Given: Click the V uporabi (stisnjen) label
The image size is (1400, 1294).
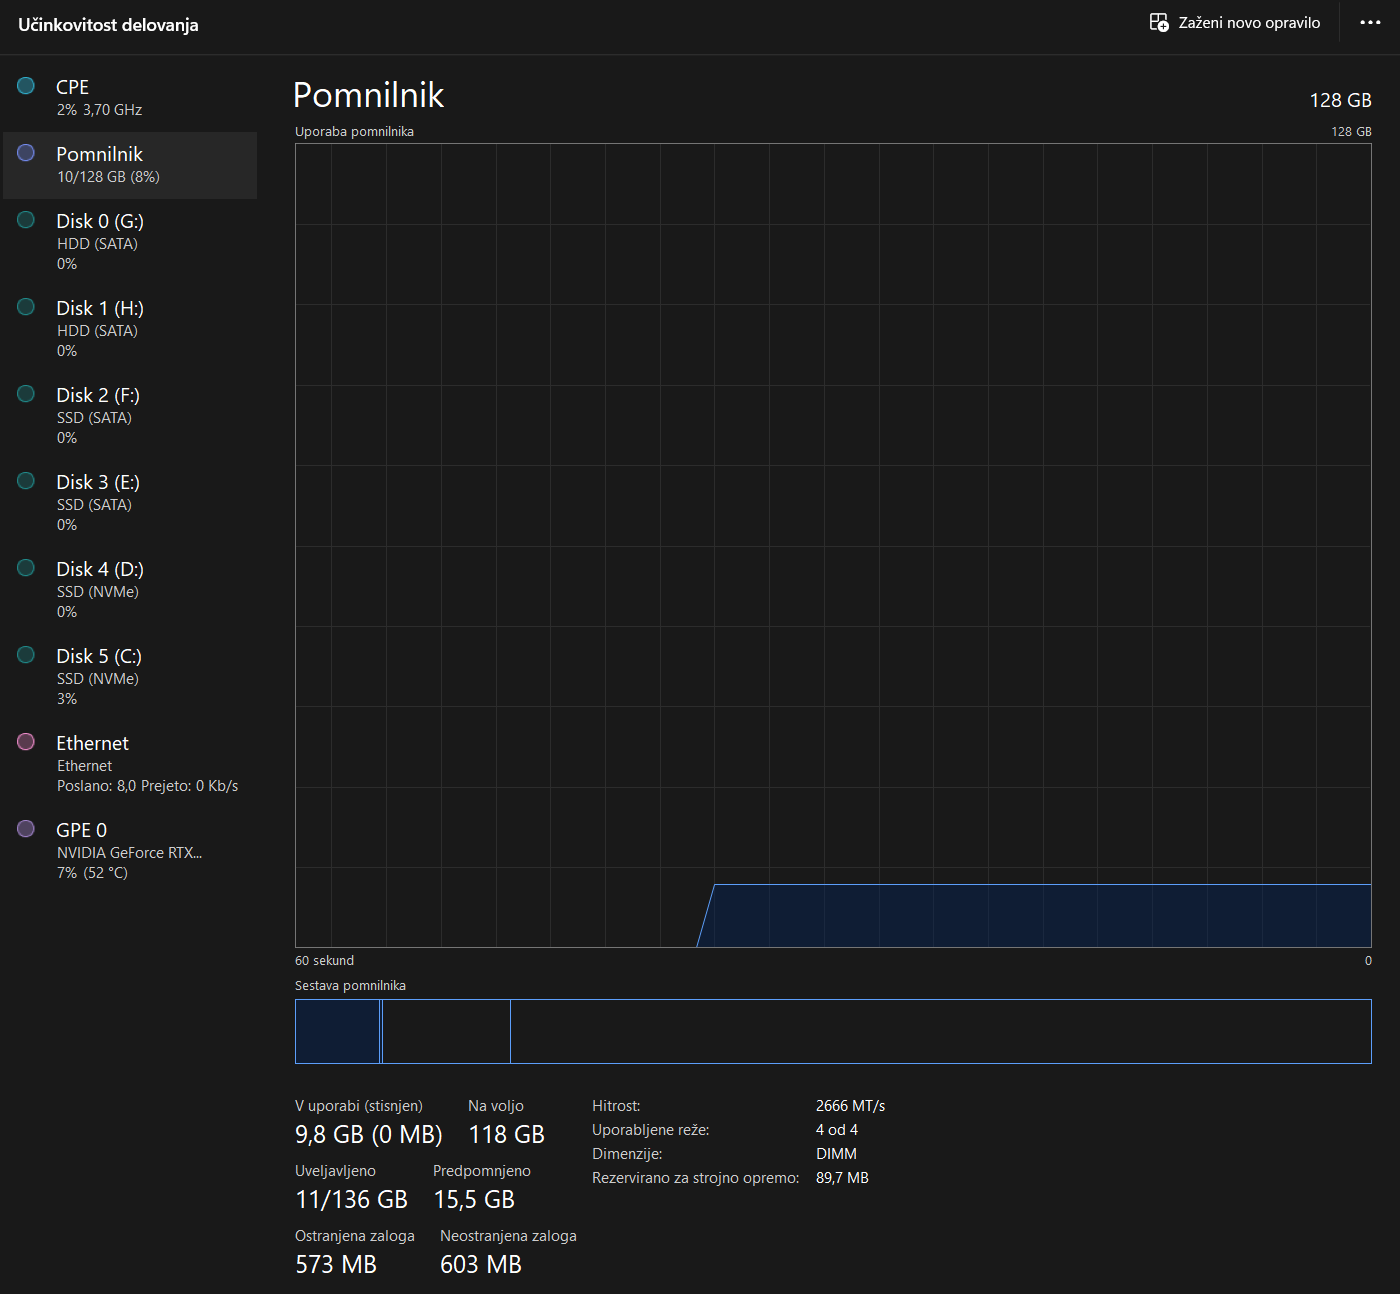Looking at the screenshot, I should 358,1106.
